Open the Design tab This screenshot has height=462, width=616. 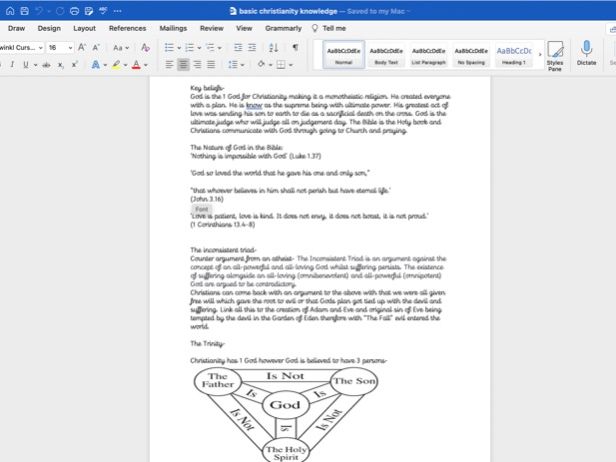click(x=49, y=28)
